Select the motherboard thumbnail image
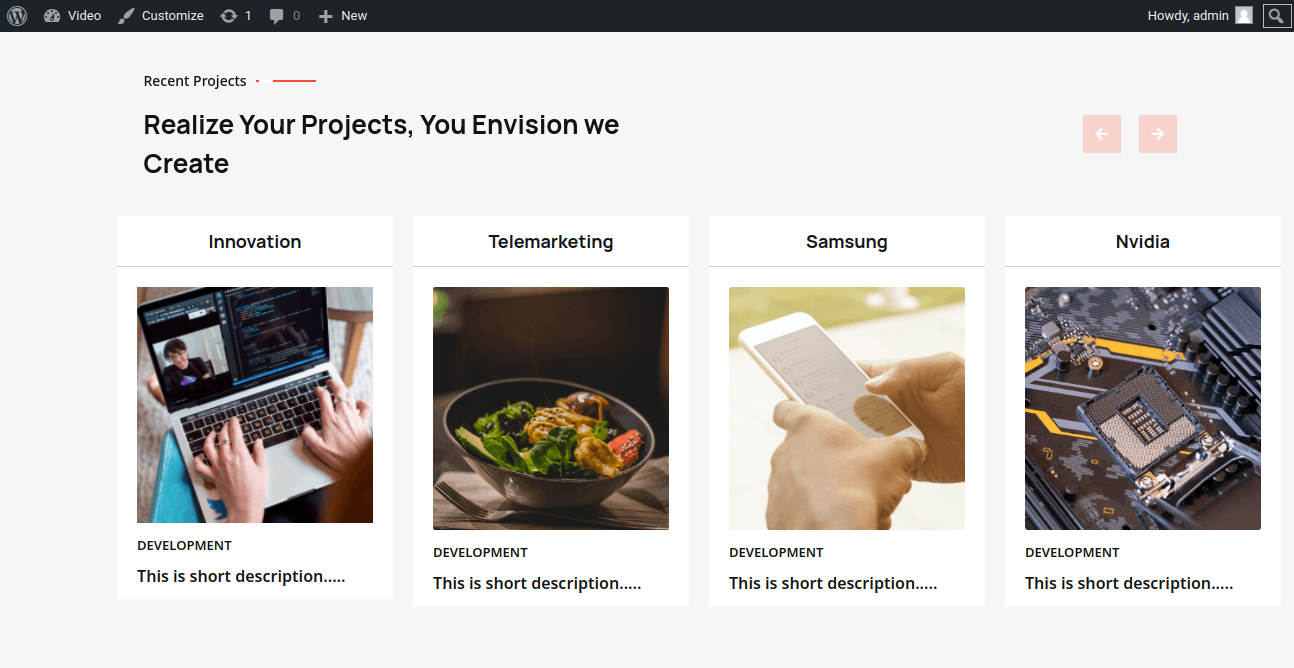Viewport: 1294px width, 668px height. [1143, 408]
